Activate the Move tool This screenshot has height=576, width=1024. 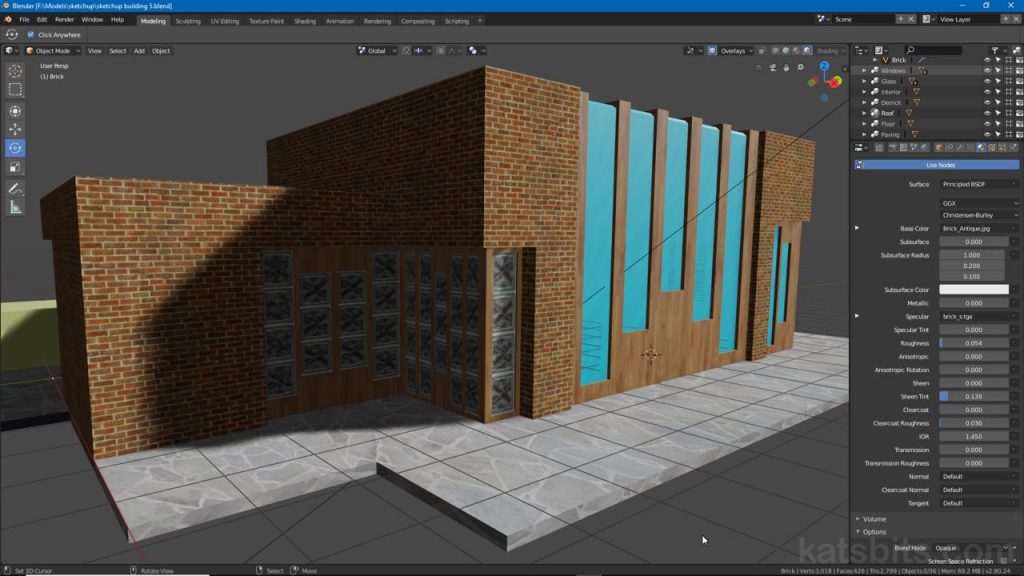pyautogui.click(x=15, y=129)
